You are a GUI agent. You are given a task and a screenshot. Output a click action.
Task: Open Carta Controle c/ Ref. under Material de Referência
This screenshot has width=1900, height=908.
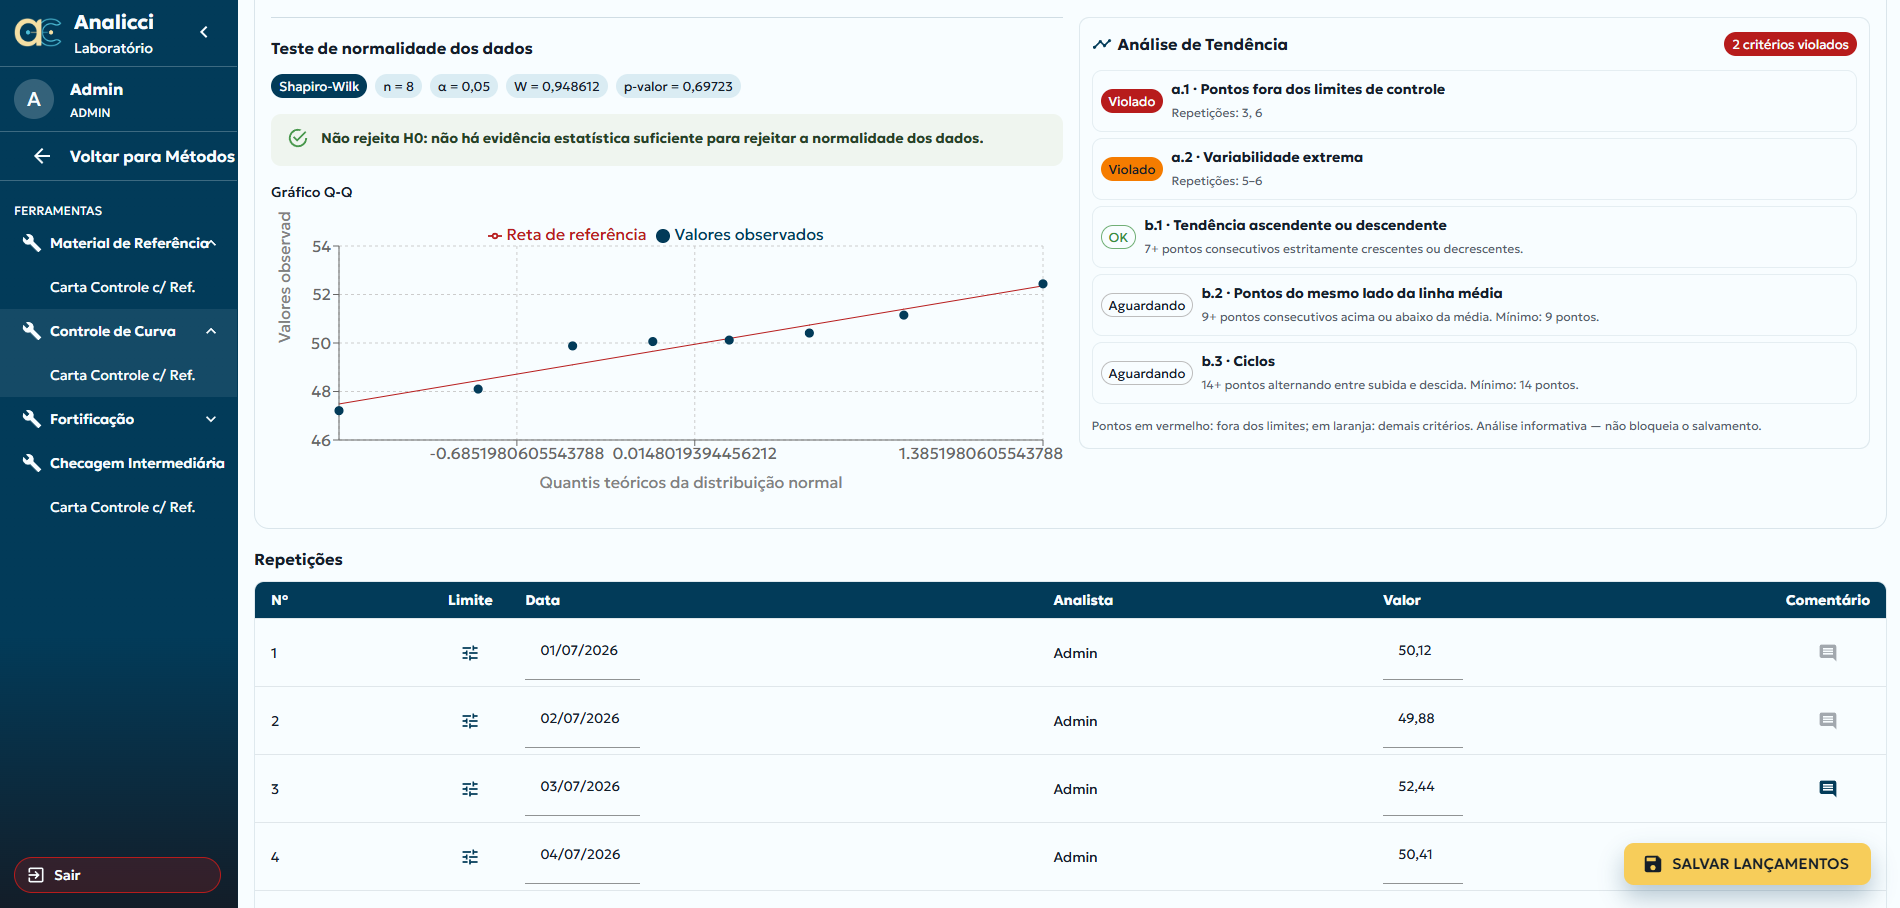(x=122, y=287)
